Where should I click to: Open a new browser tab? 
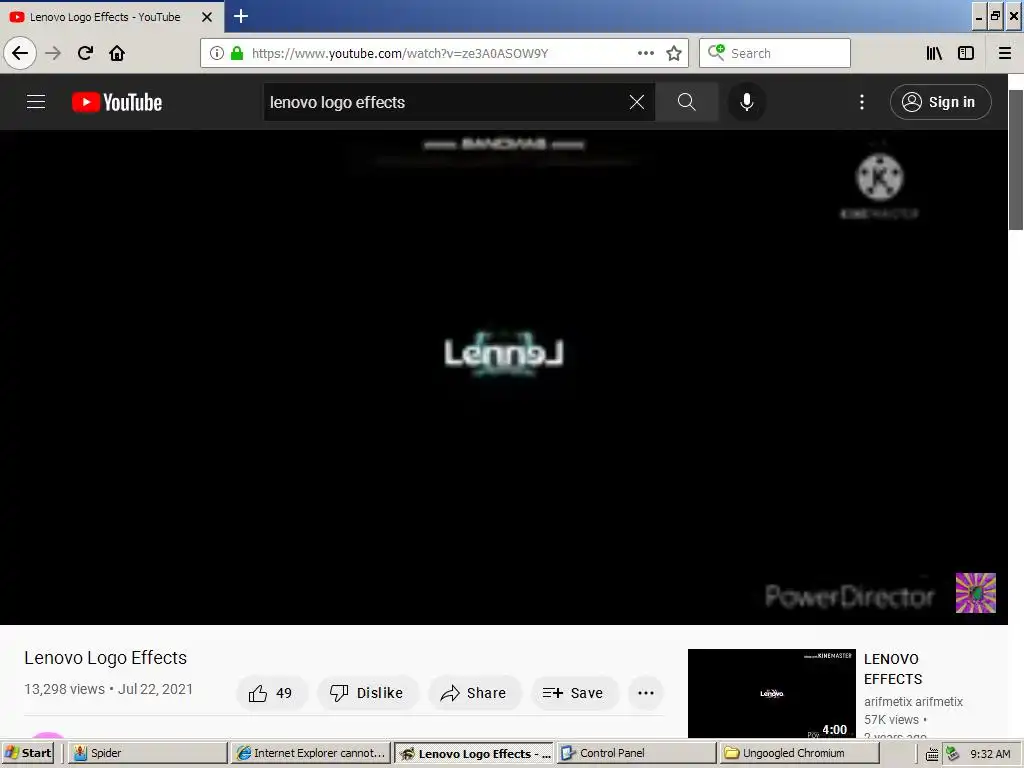pyautogui.click(x=241, y=16)
